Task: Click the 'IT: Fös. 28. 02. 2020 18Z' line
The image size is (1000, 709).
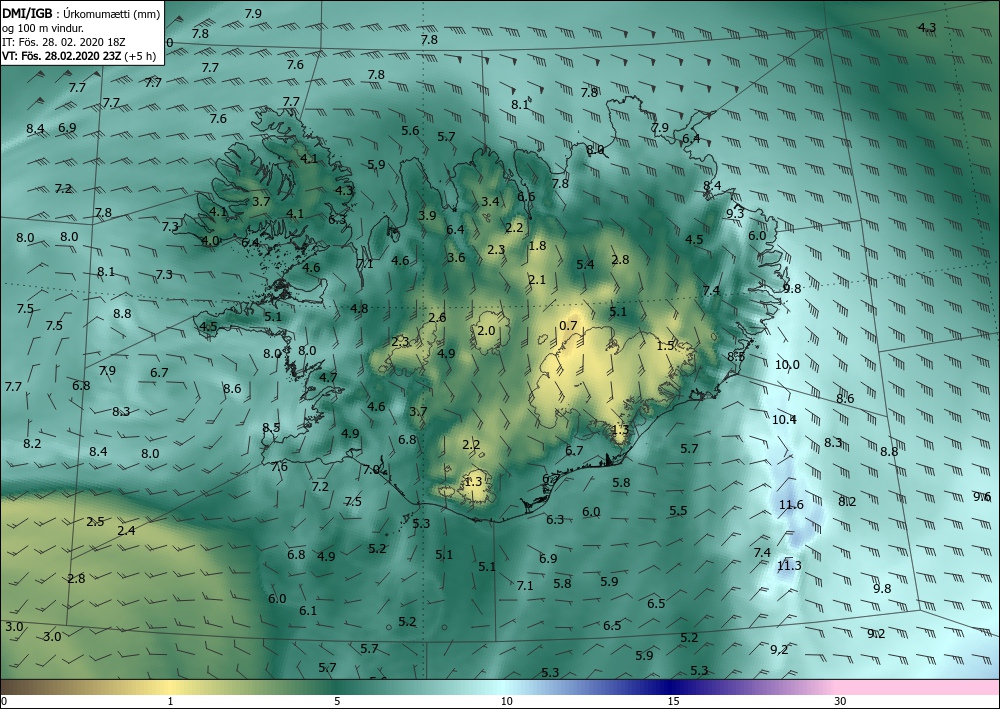Action: pos(63,42)
